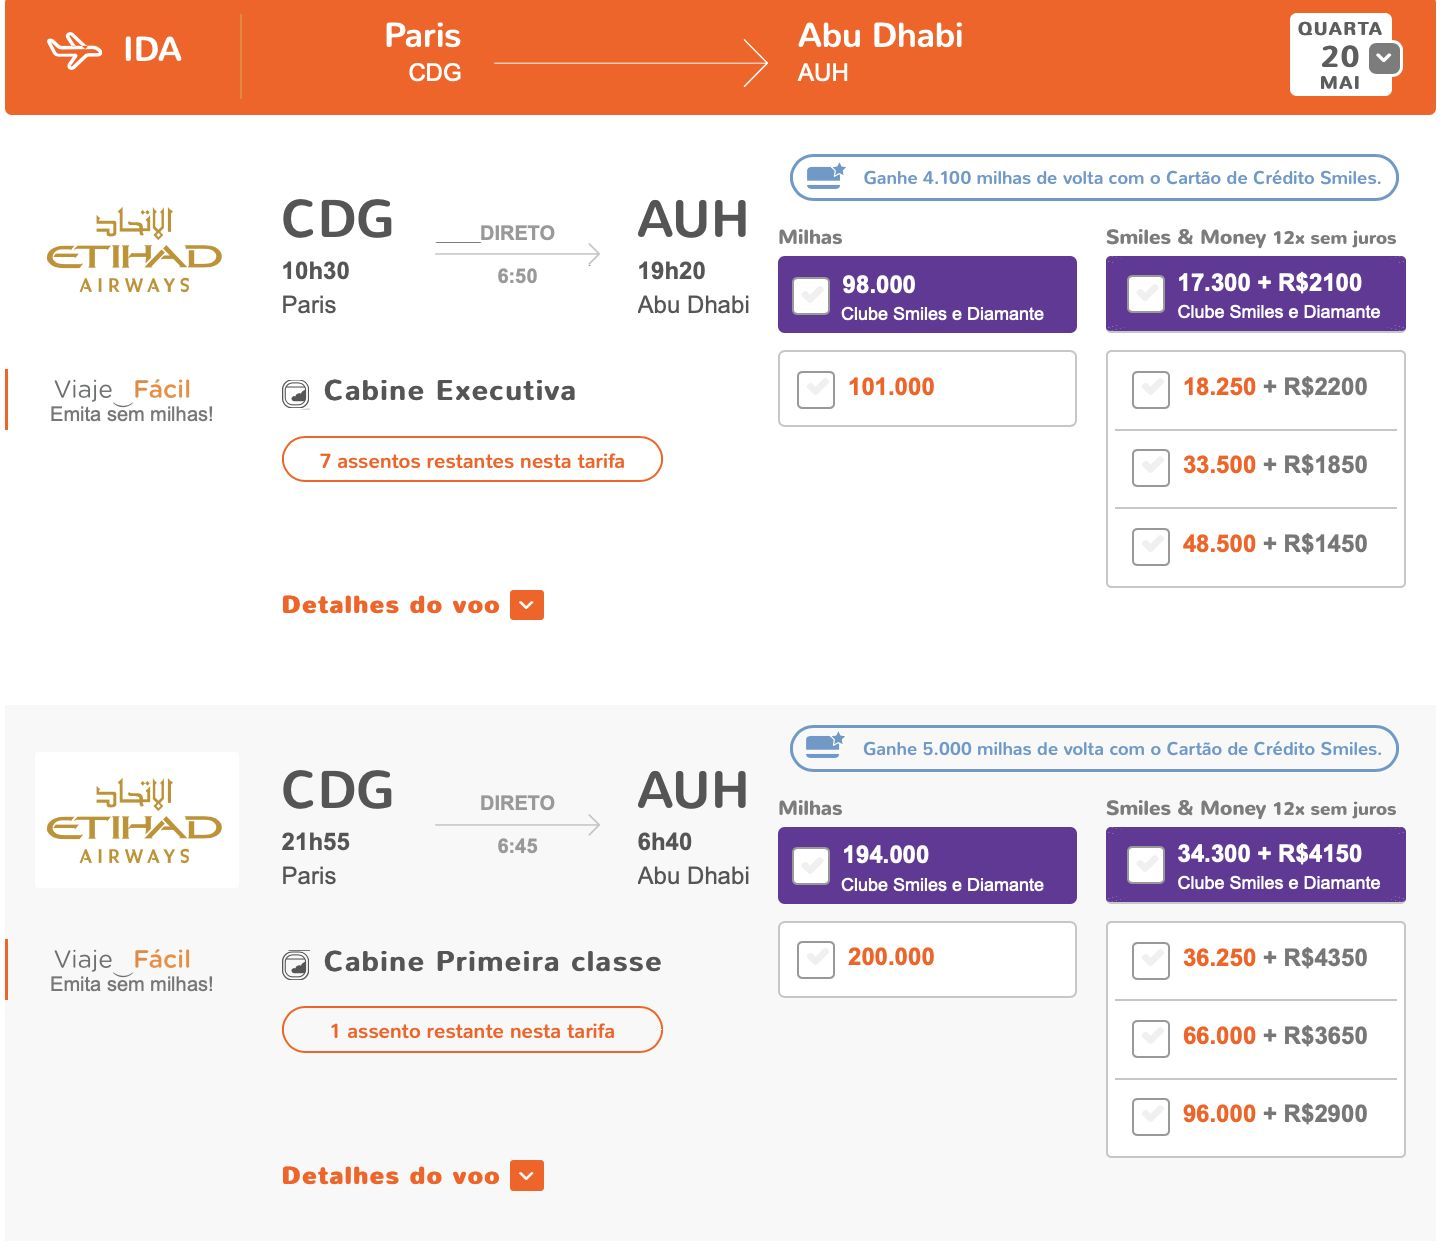
Task: Click the 6h40 arrival time
Action: [665, 842]
